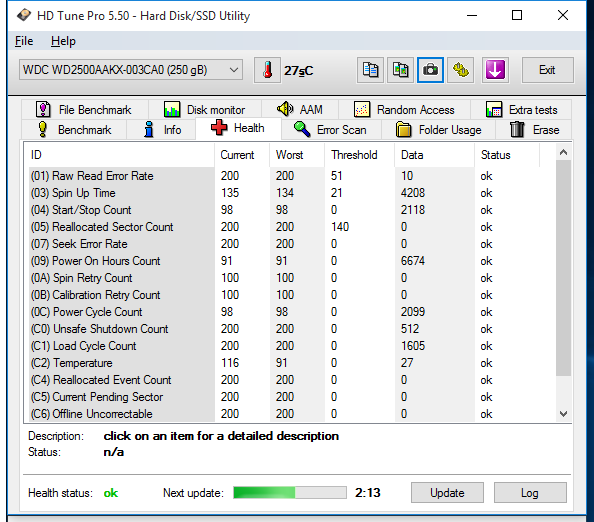Switch to the Benchmark tab
Viewport: 594px width, 522px height.
pos(74,130)
